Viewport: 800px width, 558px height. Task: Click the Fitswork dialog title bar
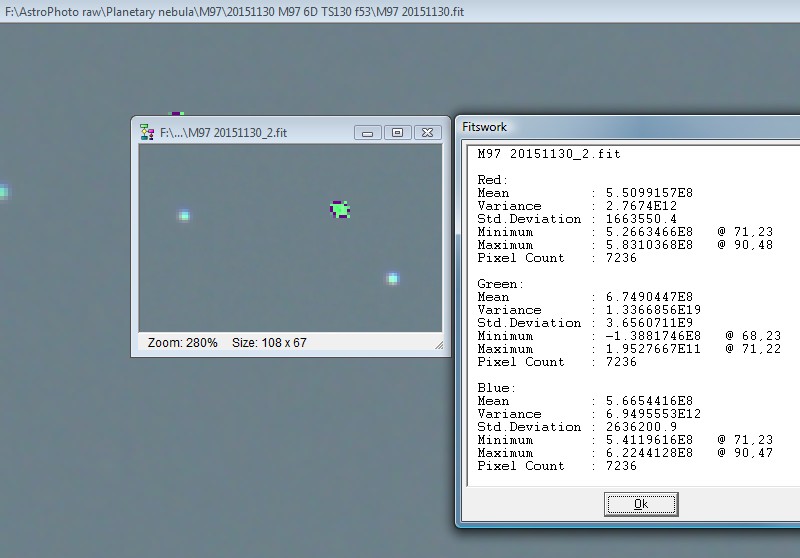click(x=628, y=127)
